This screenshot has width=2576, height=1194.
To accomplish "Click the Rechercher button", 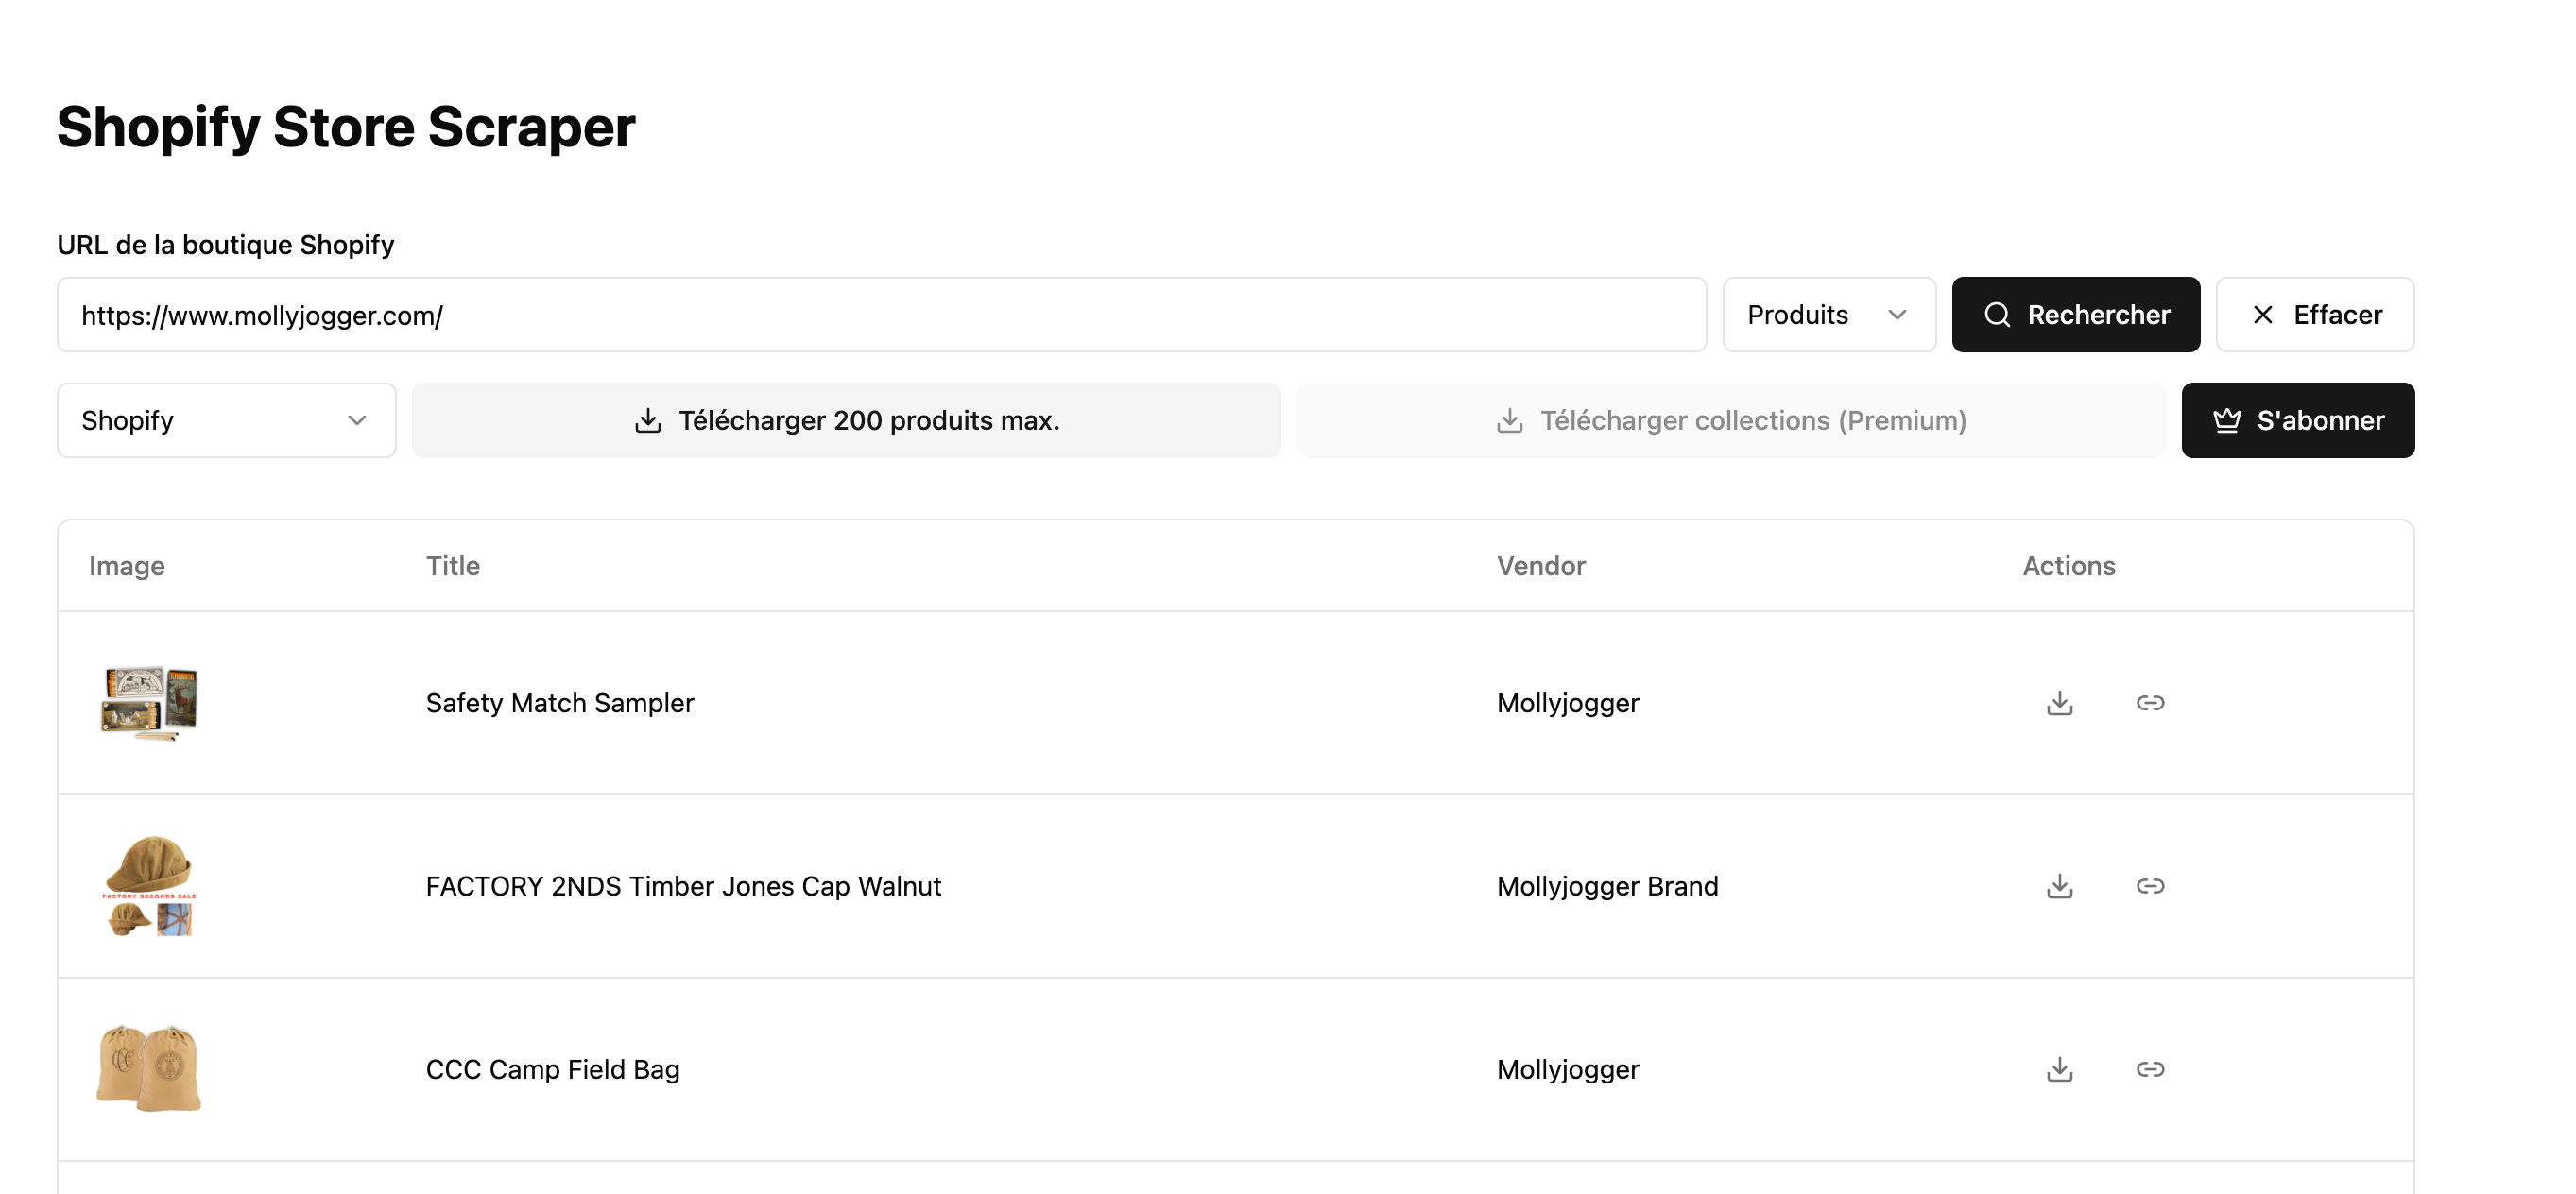I will 2075,314.
